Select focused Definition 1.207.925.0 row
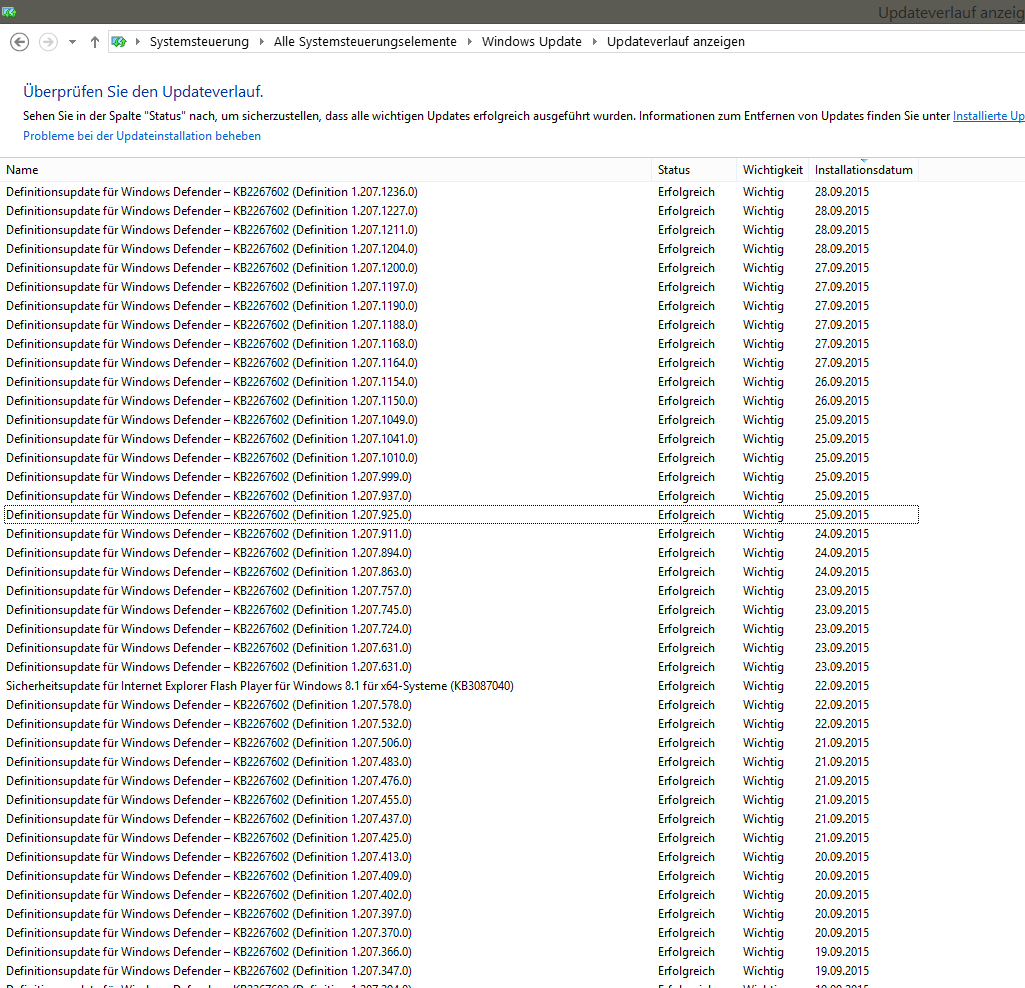1025x988 pixels. (461, 515)
